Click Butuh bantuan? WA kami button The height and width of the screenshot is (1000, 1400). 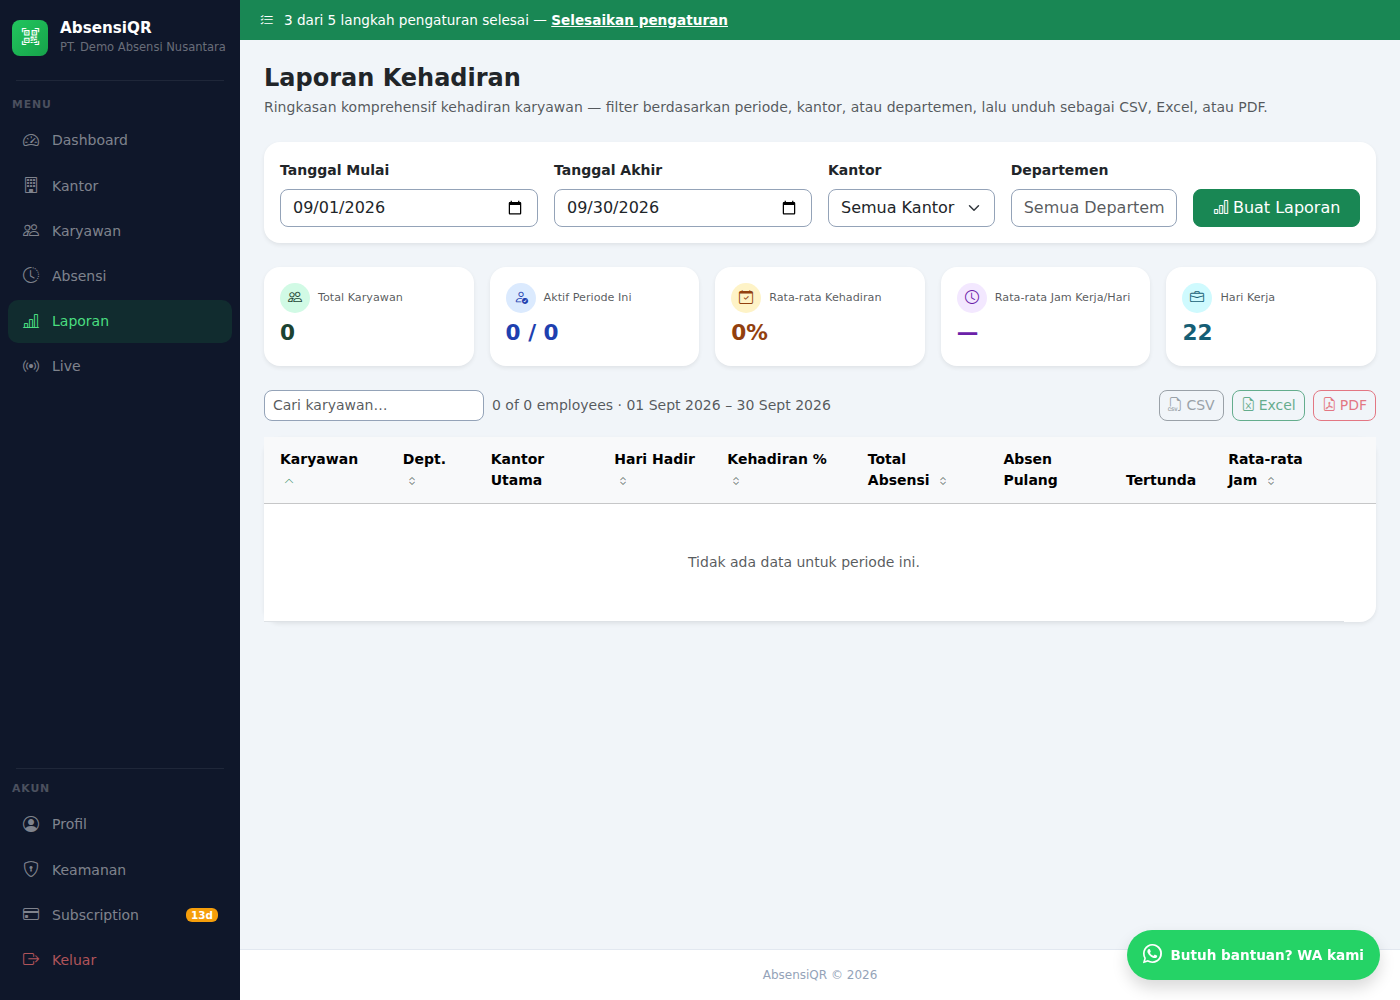1253,955
